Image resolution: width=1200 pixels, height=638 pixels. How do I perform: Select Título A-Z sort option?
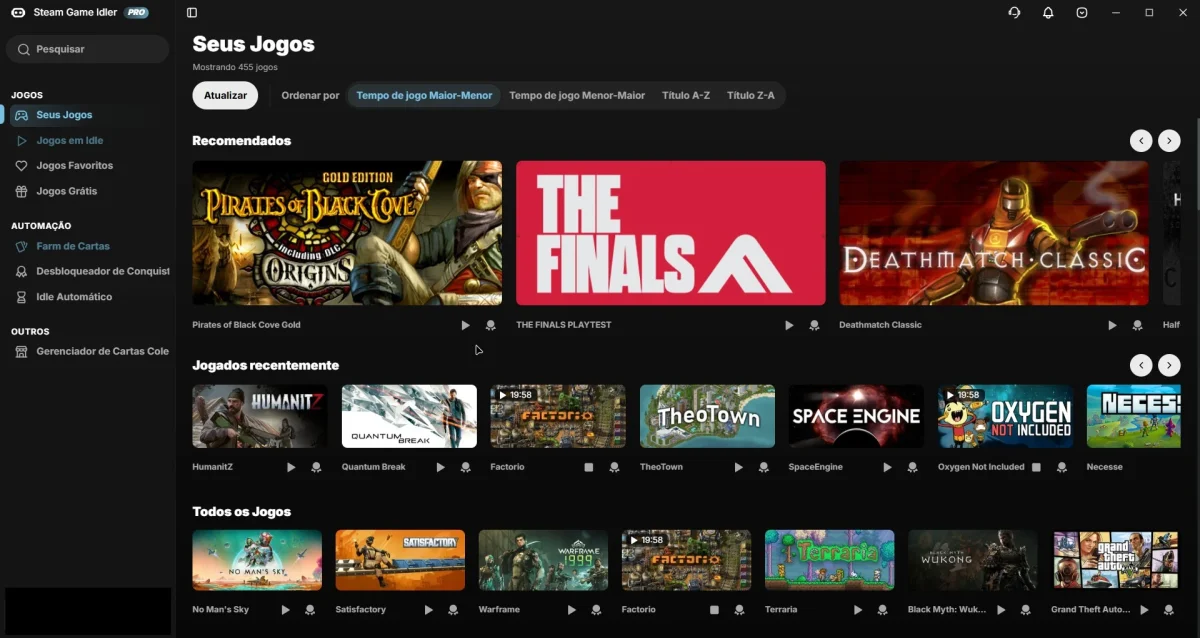686,96
